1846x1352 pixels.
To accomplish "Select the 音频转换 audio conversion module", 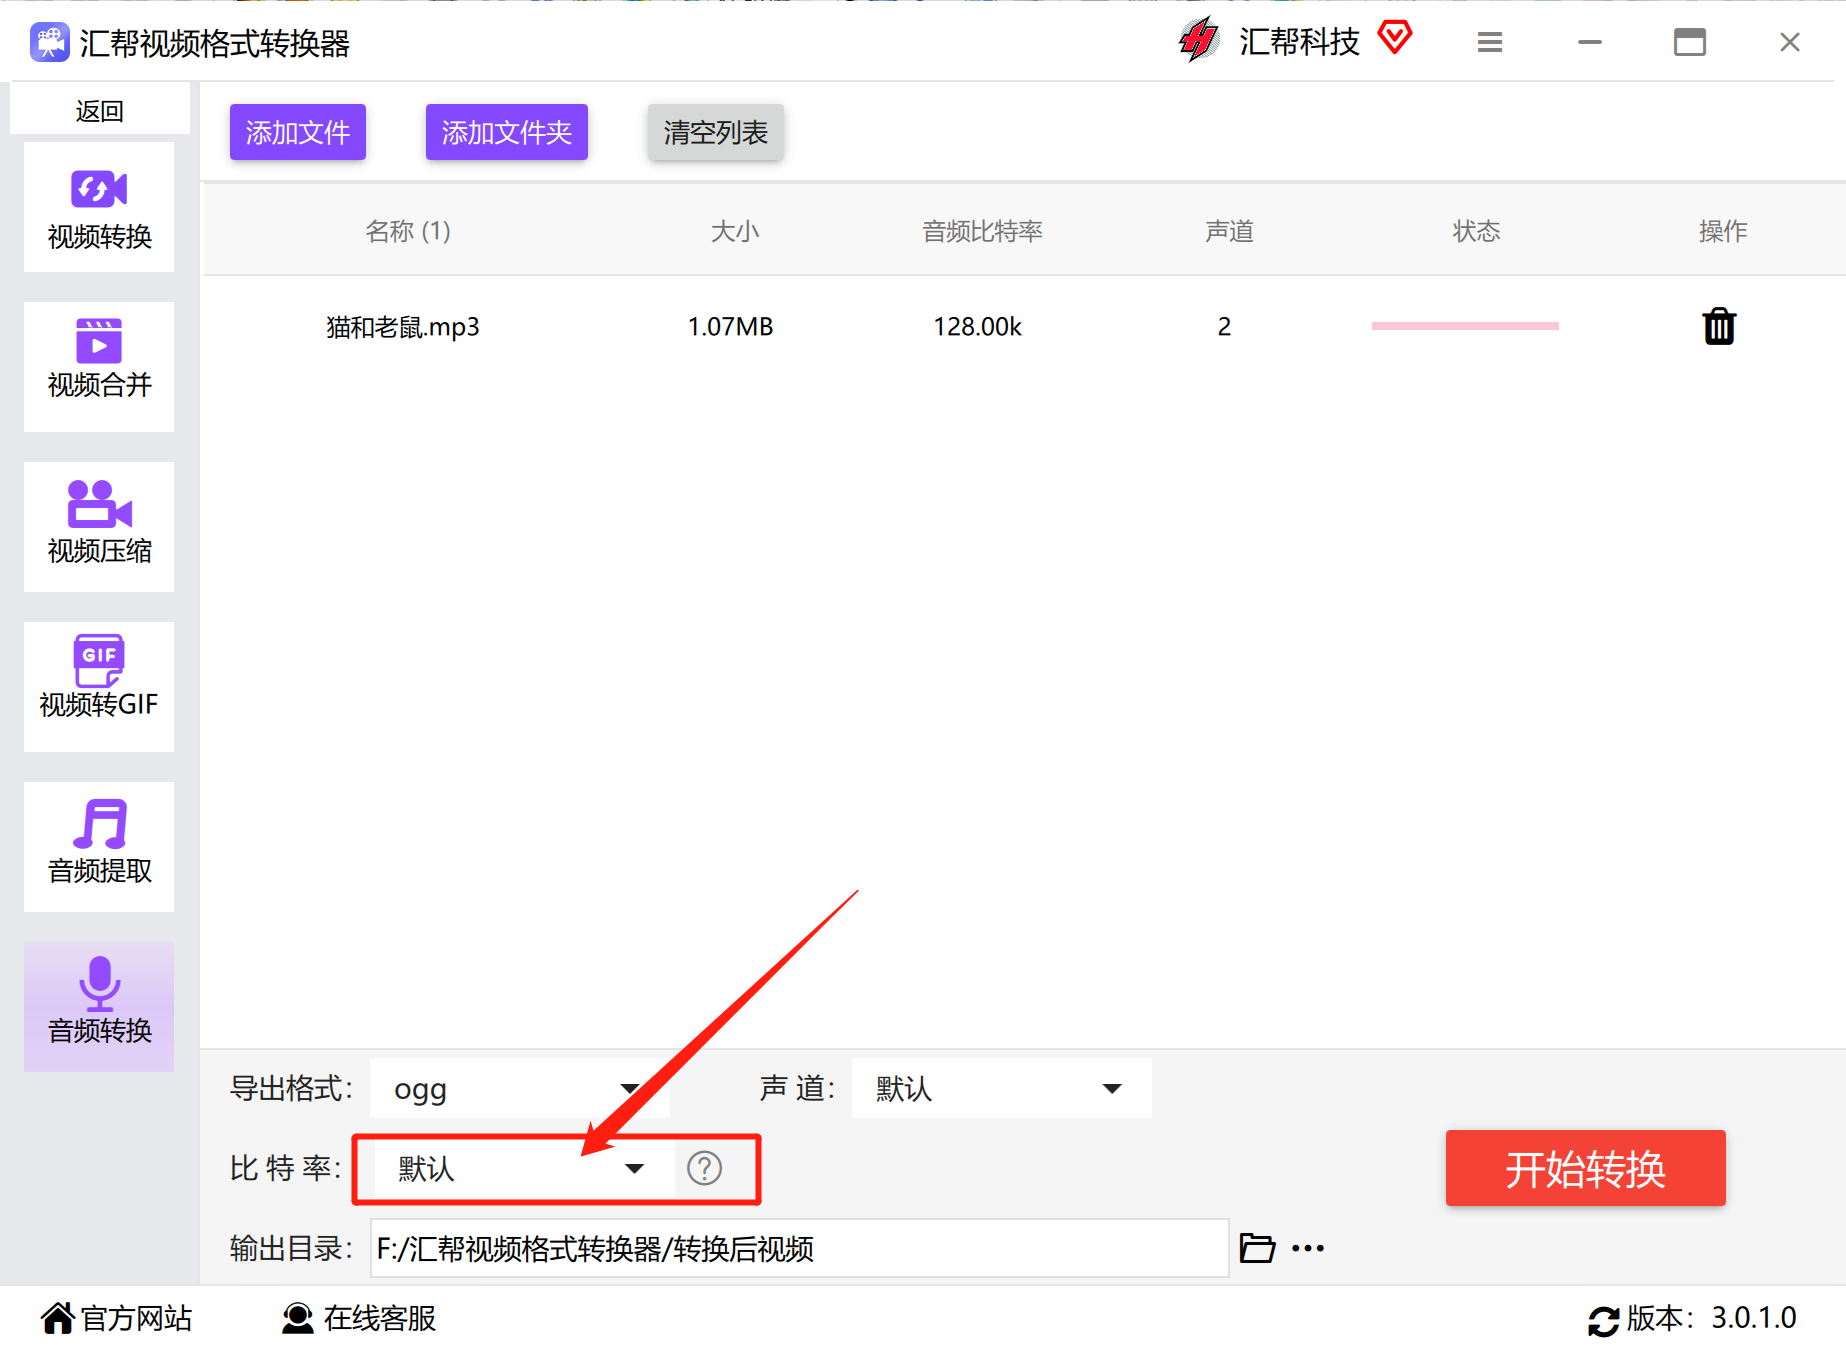I will tap(99, 1007).
